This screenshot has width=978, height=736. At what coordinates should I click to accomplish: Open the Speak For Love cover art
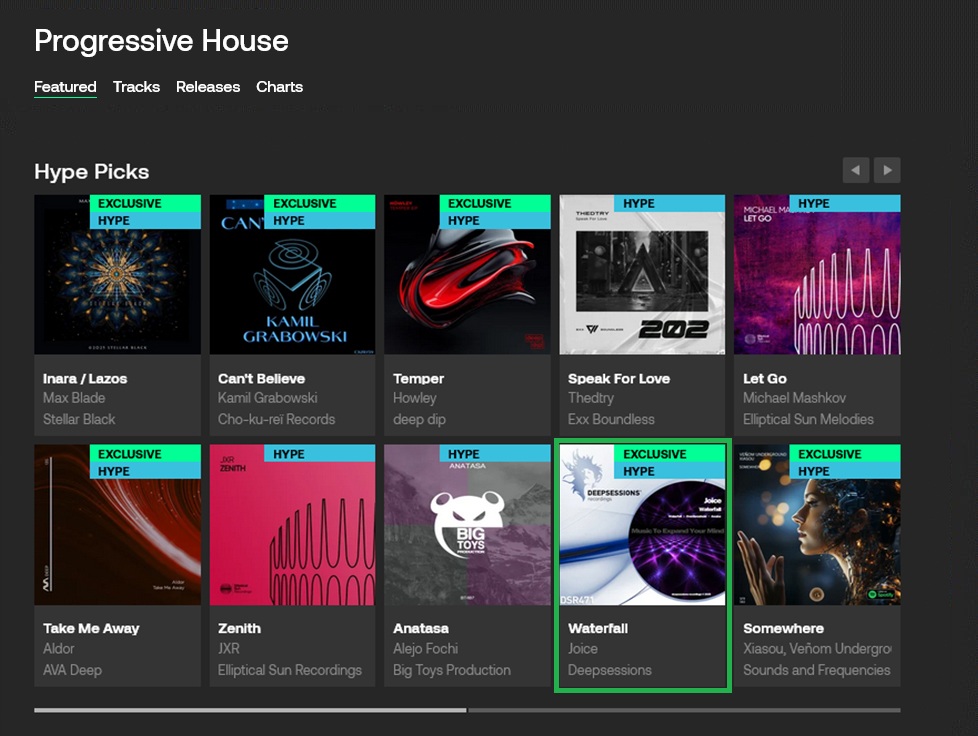click(642, 274)
